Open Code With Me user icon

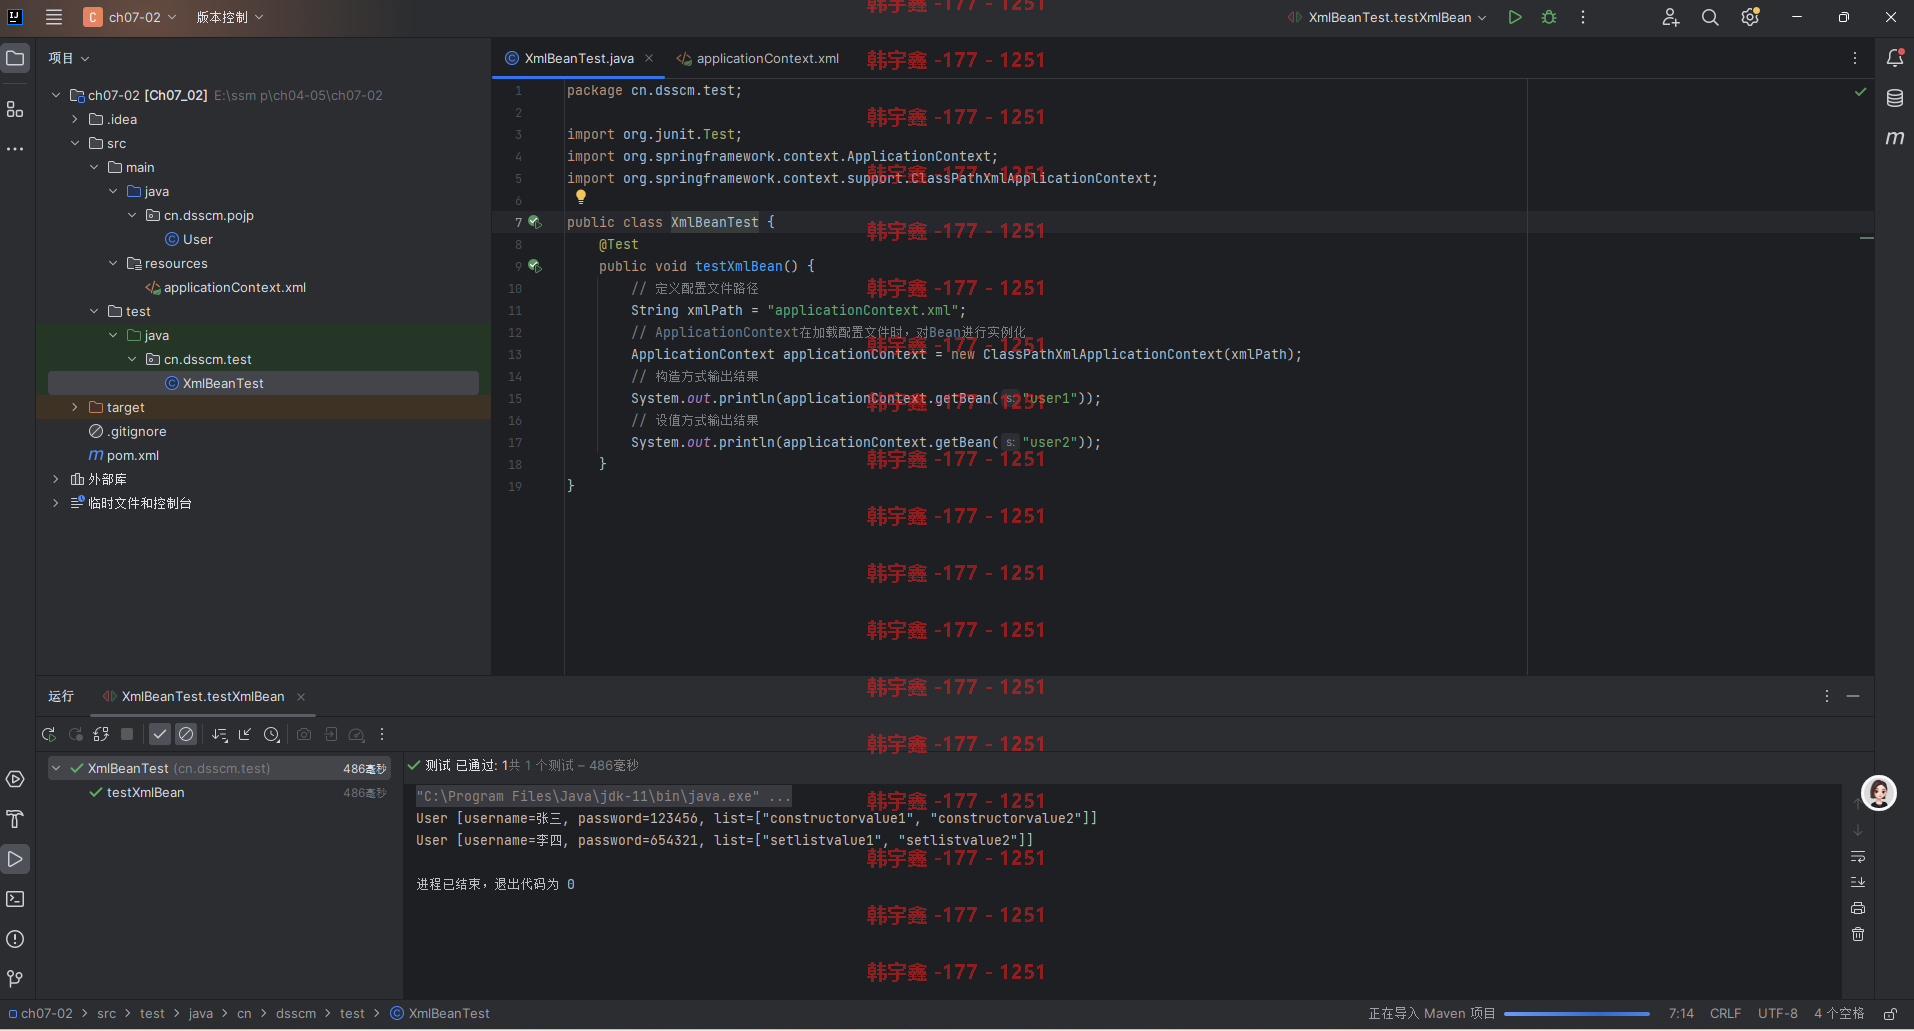pyautogui.click(x=1670, y=17)
